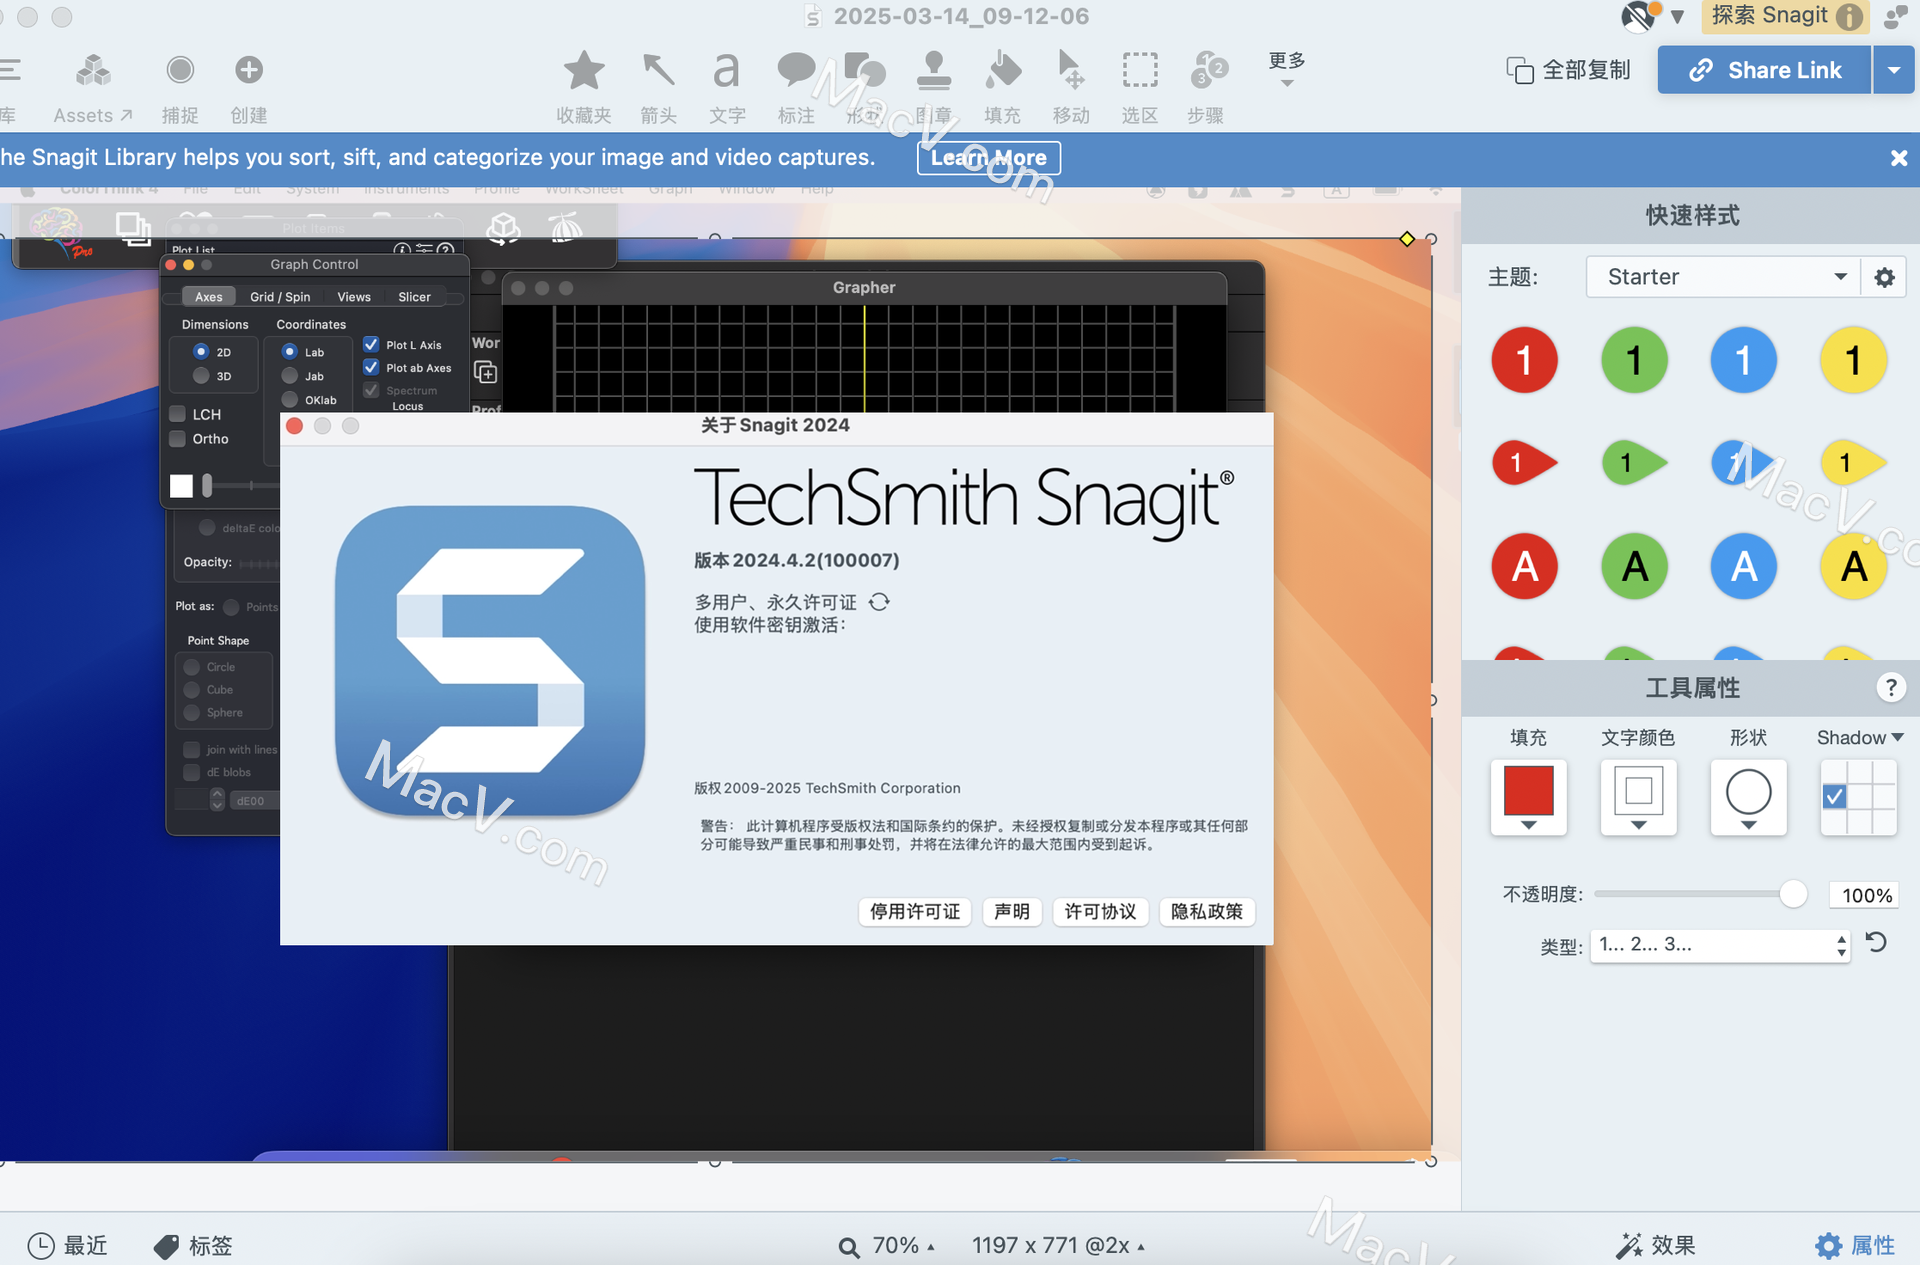The image size is (1920, 1265).
Task: Select 2D dimension in Graph Control
Action: (201, 351)
